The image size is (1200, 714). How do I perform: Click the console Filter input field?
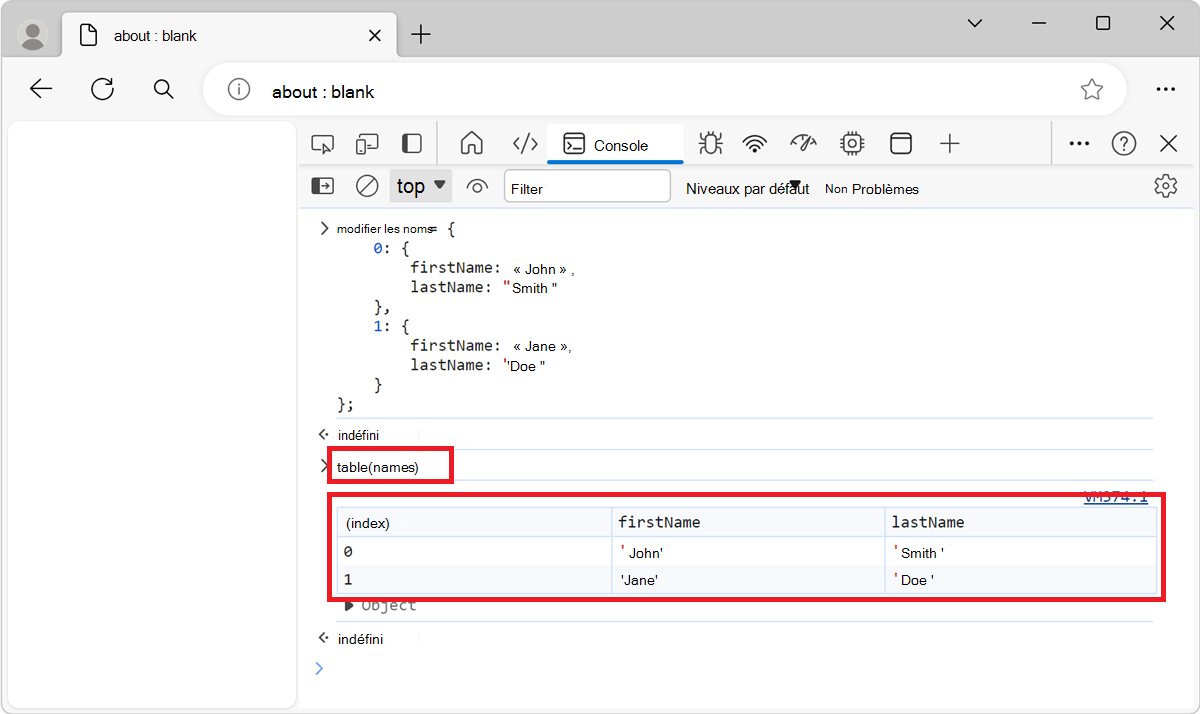click(587, 187)
